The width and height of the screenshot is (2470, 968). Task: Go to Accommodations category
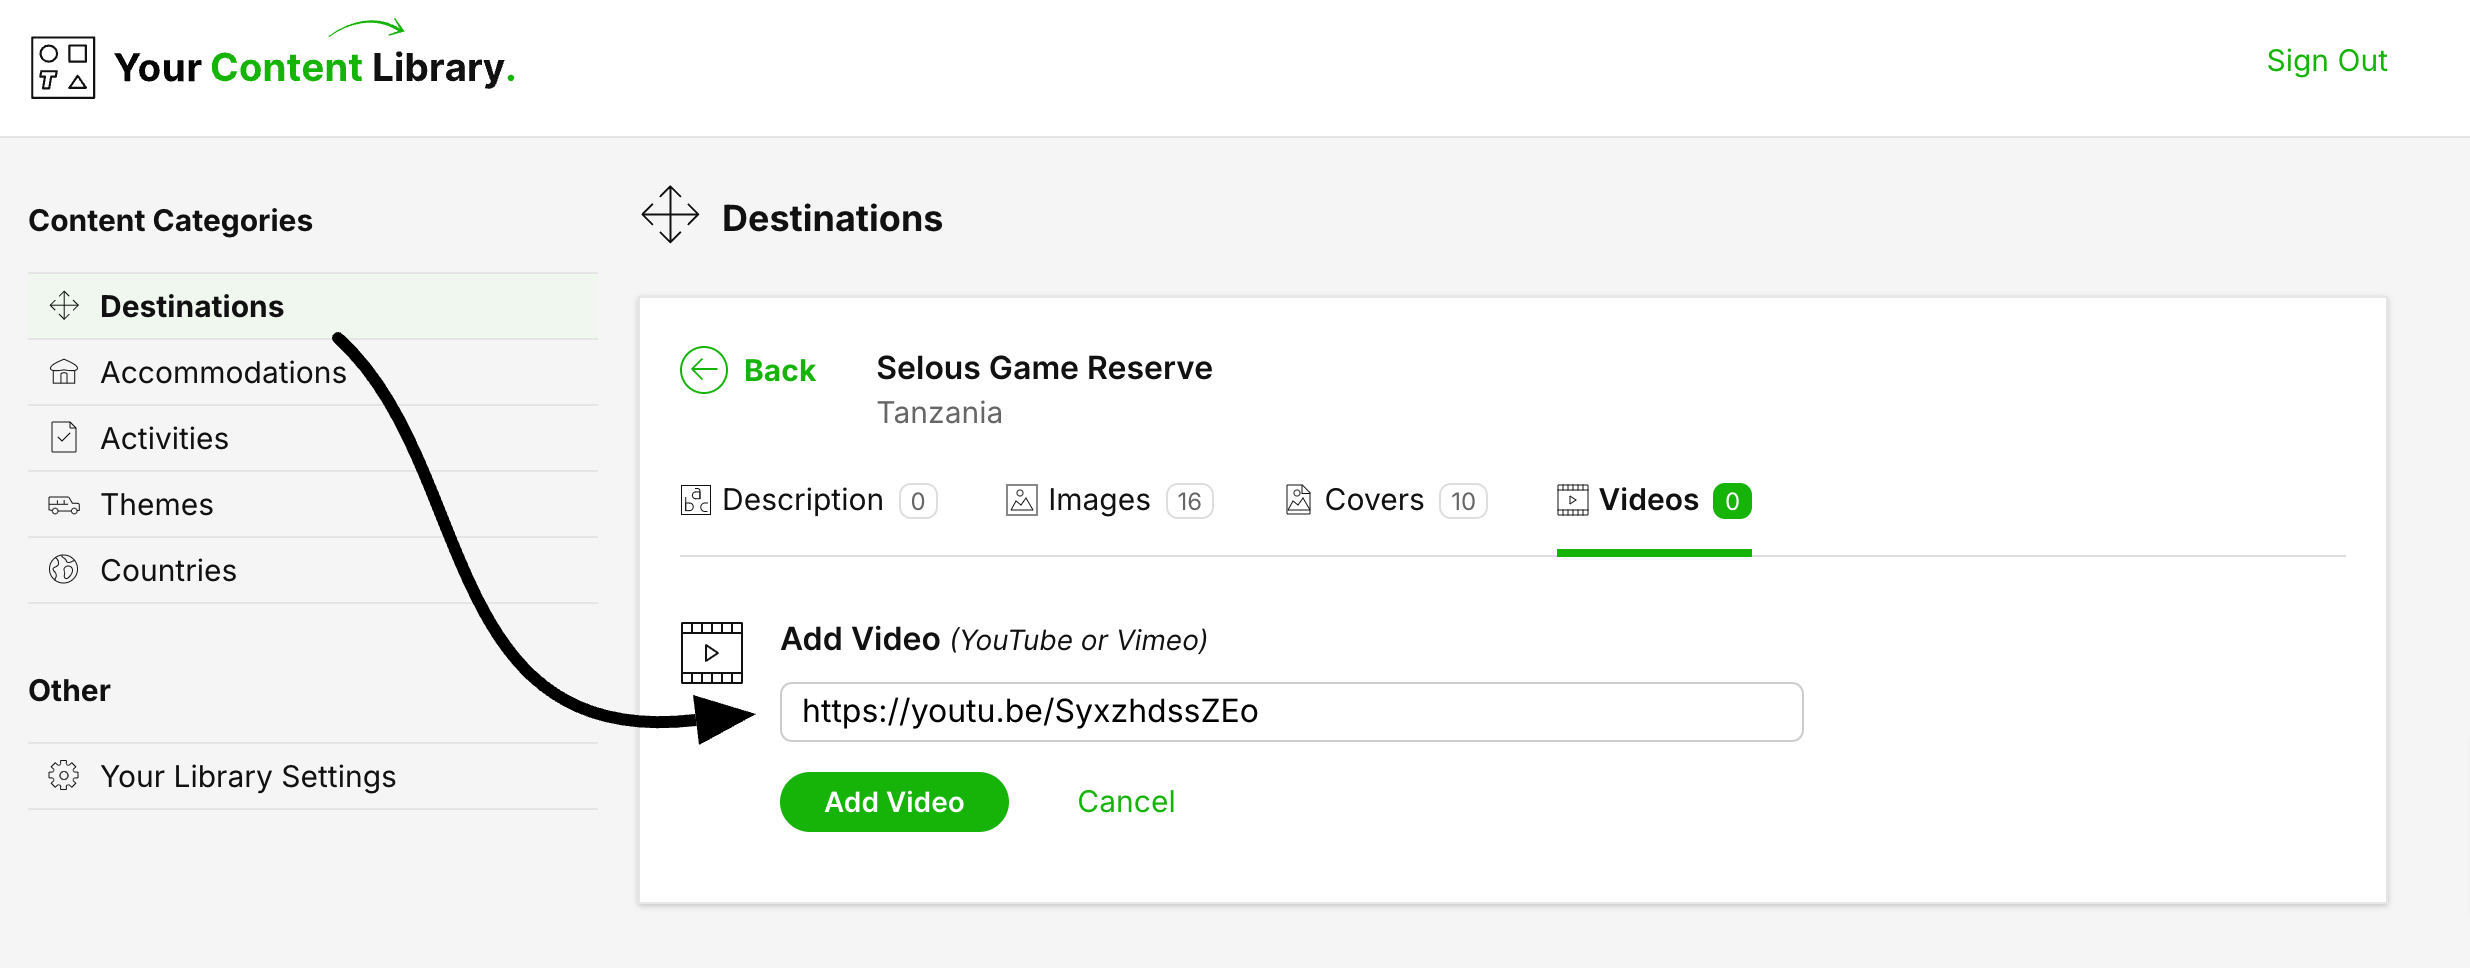tap(223, 372)
